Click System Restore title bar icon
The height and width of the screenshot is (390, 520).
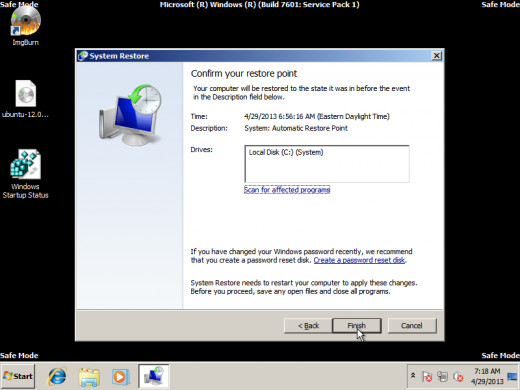pos(83,56)
